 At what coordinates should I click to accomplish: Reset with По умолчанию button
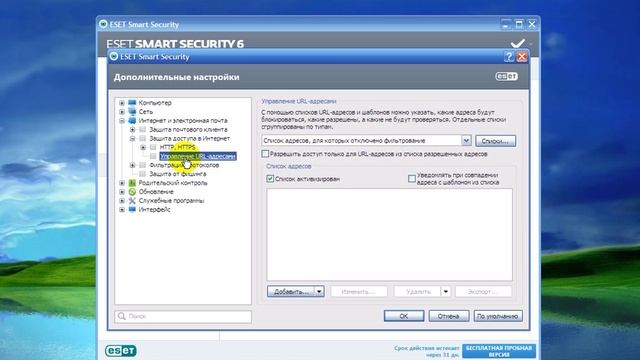coord(498,316)
